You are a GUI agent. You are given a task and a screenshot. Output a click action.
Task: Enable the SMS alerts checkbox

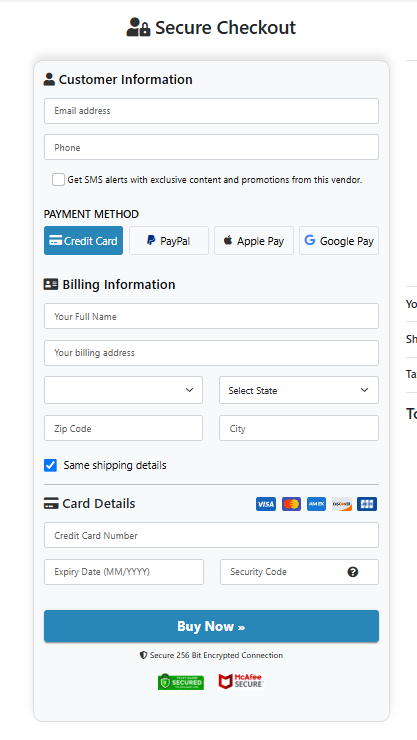click(x=58, y=179)
